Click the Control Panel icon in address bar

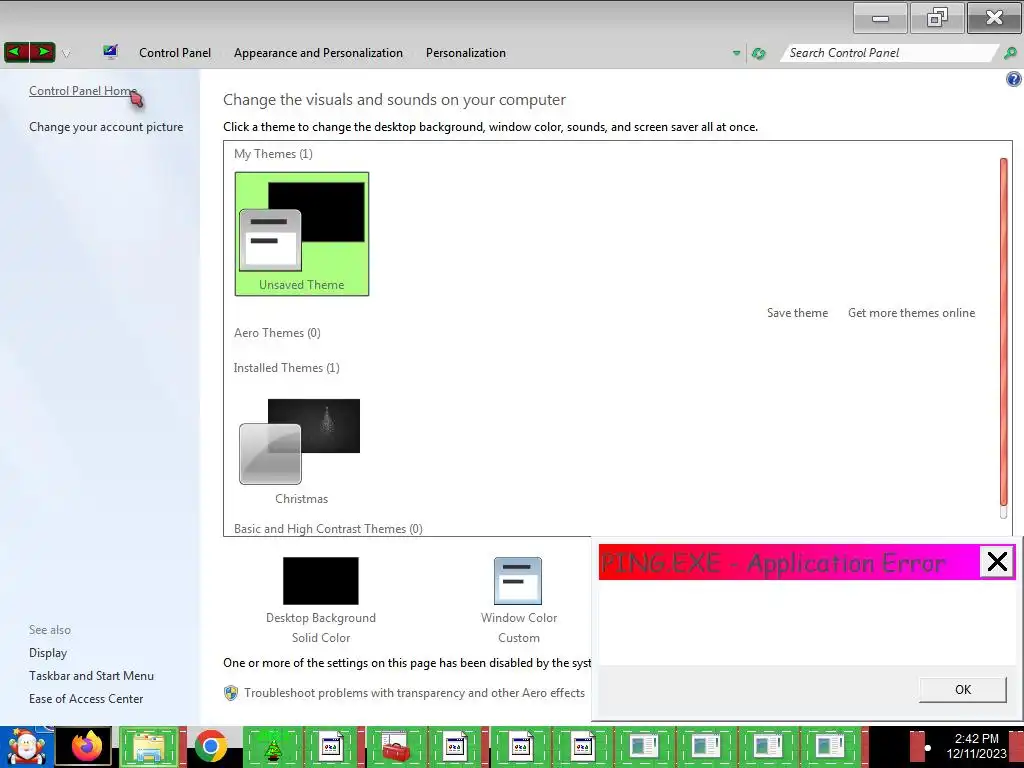click(110, 52)
